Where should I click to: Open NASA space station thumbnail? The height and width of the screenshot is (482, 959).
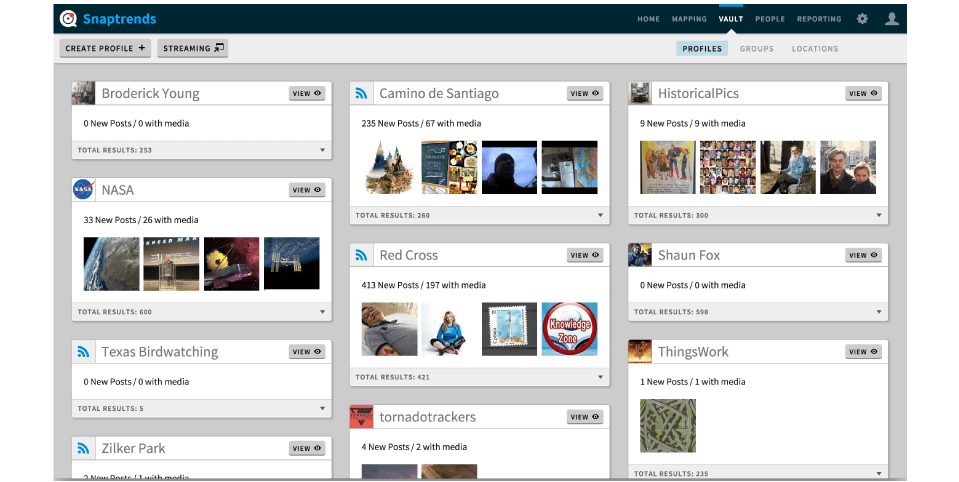(292, 264)
